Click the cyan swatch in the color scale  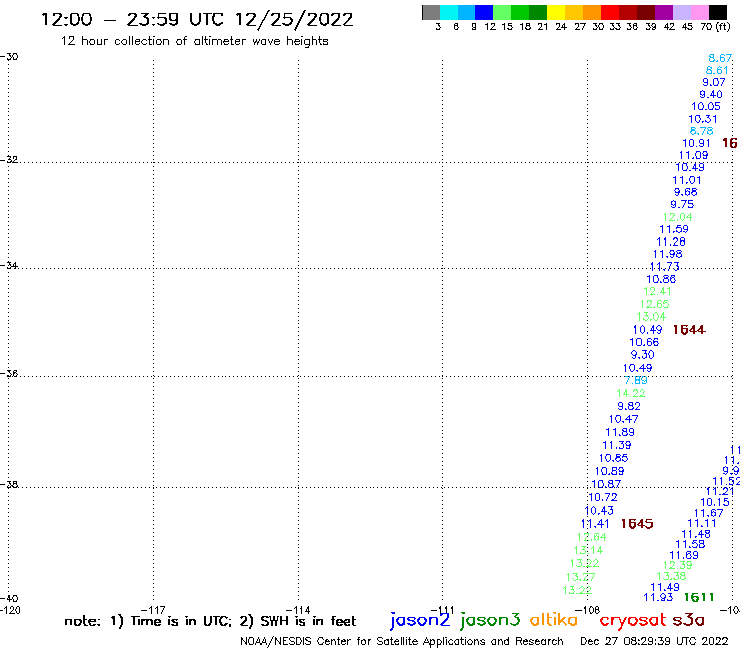point(449,12)
